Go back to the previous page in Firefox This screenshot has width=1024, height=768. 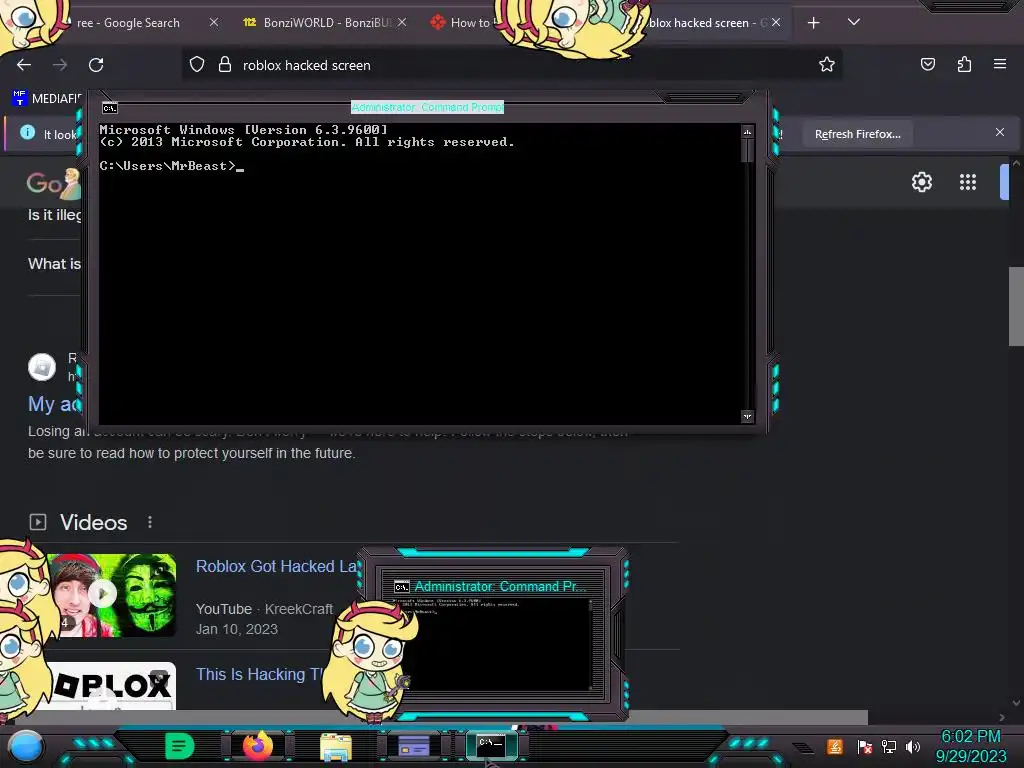[x=24, y=65]
